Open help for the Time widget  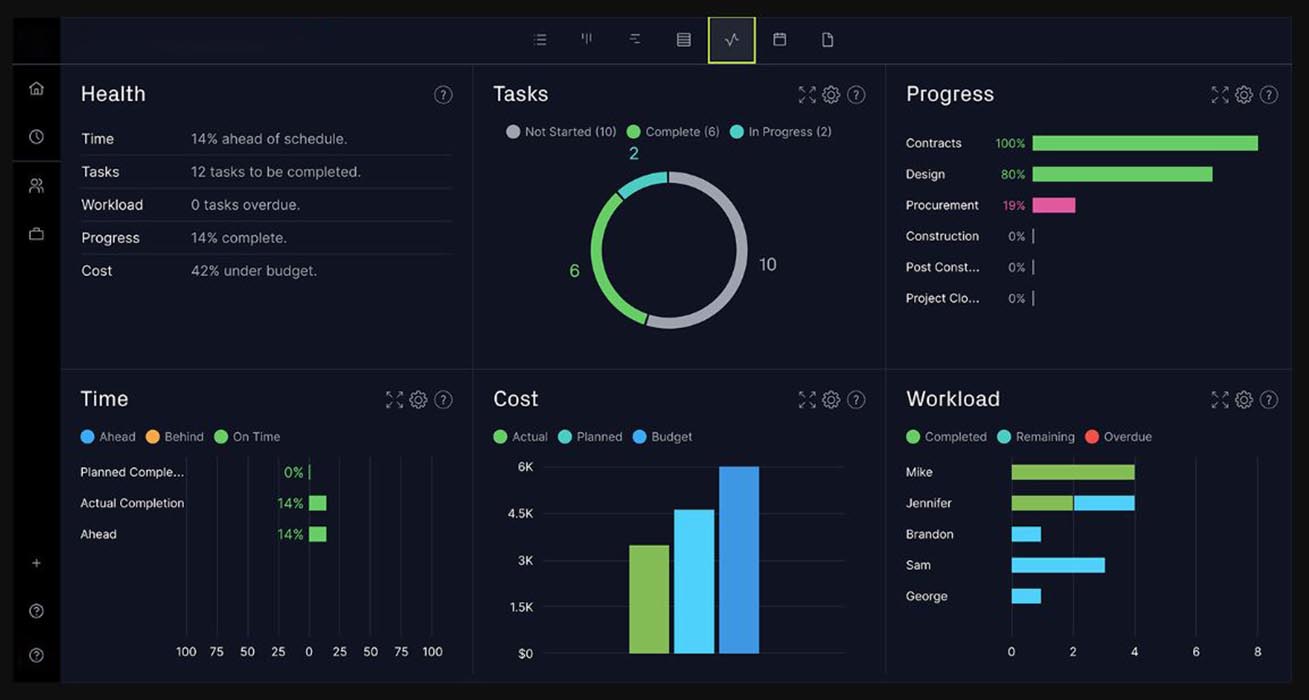[443, 400]
